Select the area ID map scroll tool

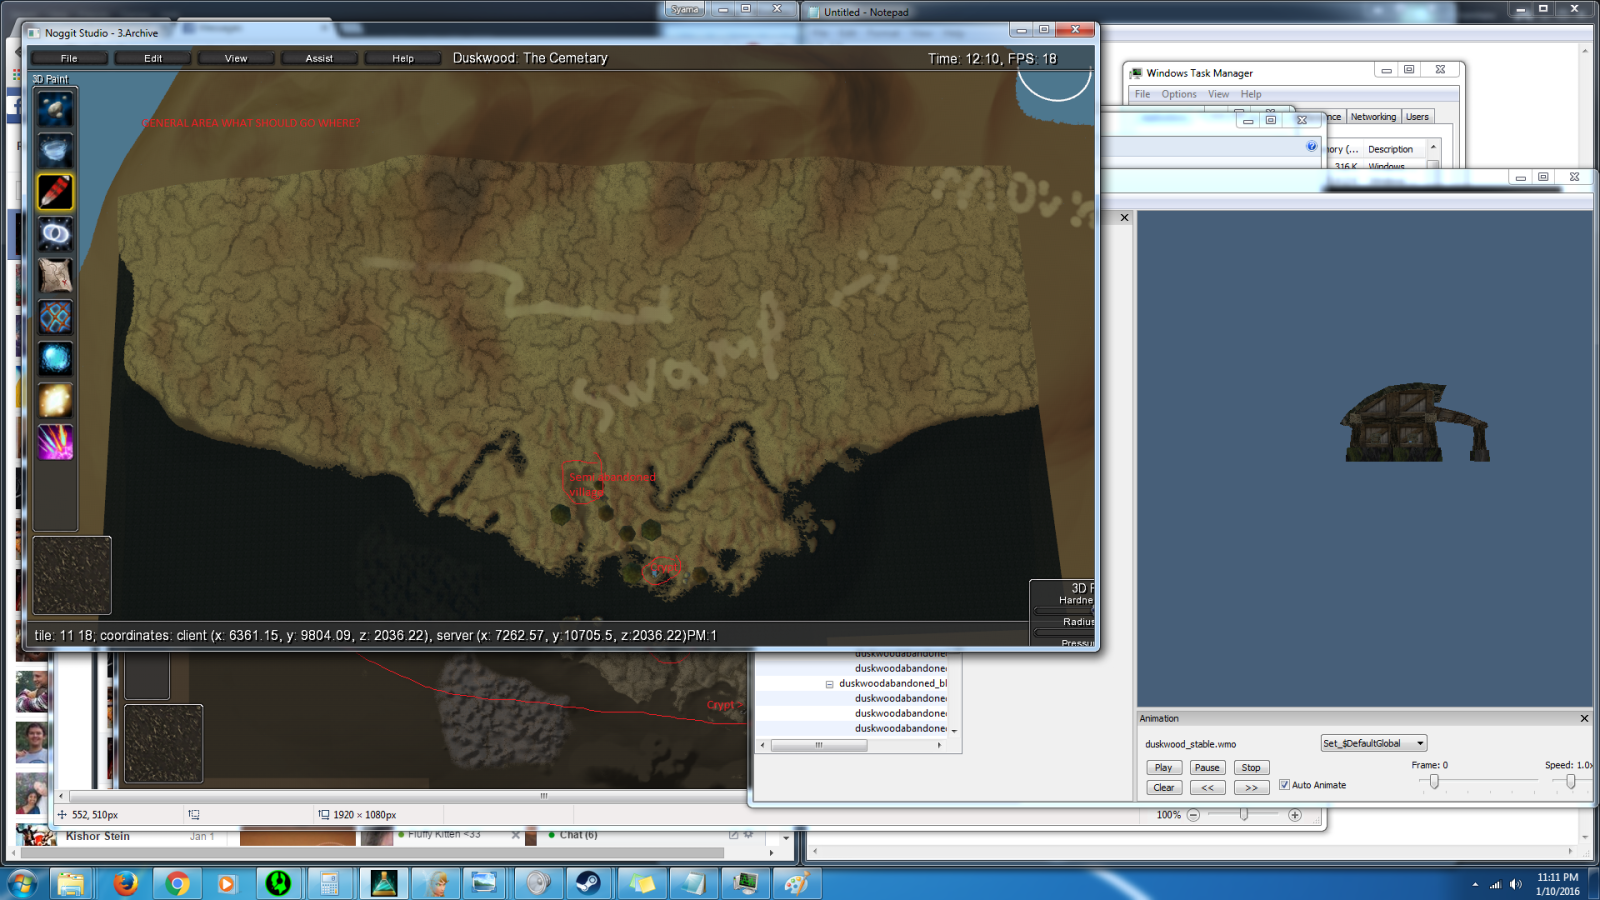click(x=55, y=275)
